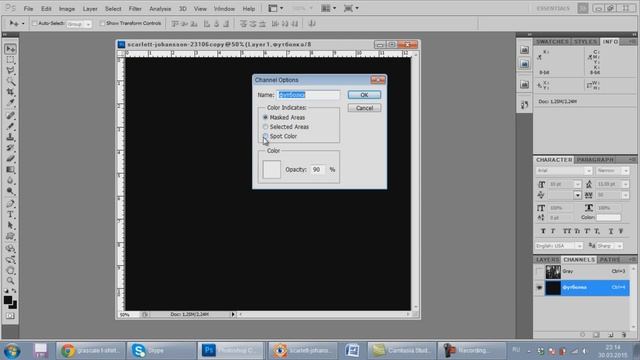
Task: Select the Eyedropper tool
Action: tap(10, 103)
